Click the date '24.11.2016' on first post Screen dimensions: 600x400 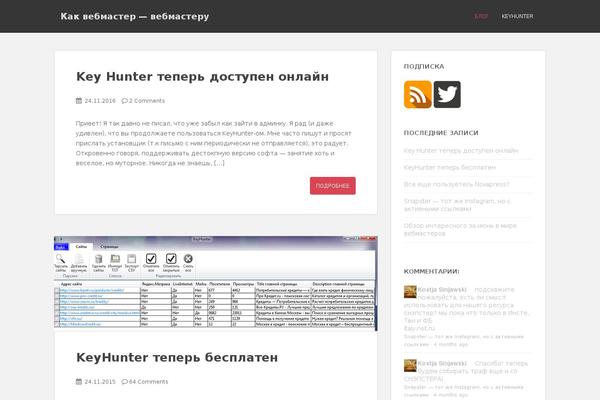[100, 101]
